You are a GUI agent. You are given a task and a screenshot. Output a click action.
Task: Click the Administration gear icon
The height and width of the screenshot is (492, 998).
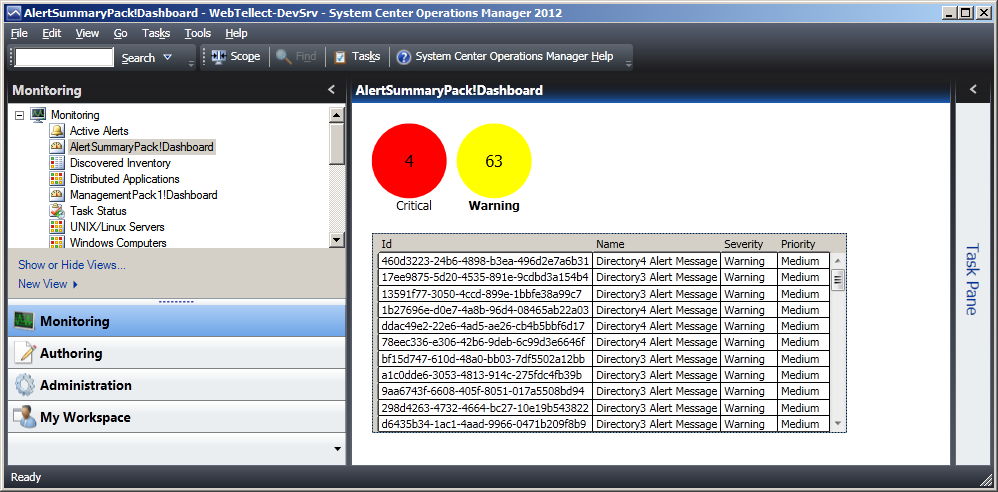point(24,385)
